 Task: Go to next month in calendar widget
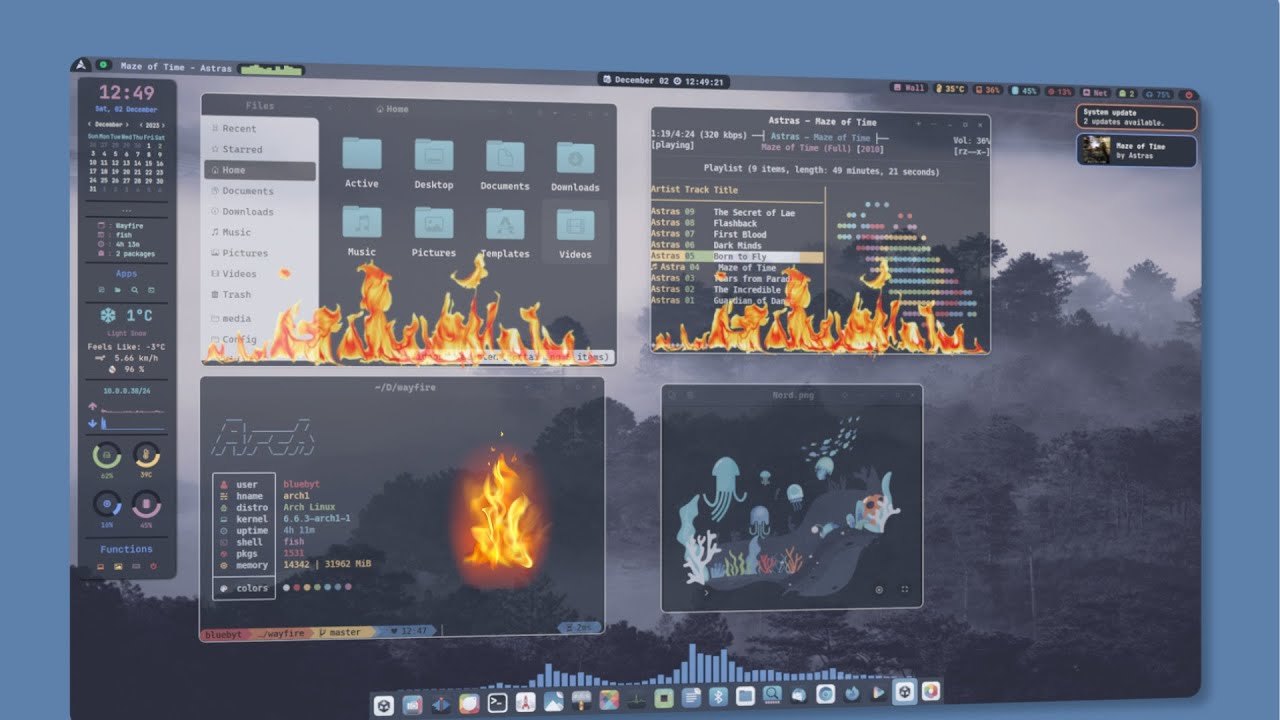coord(127,125)
